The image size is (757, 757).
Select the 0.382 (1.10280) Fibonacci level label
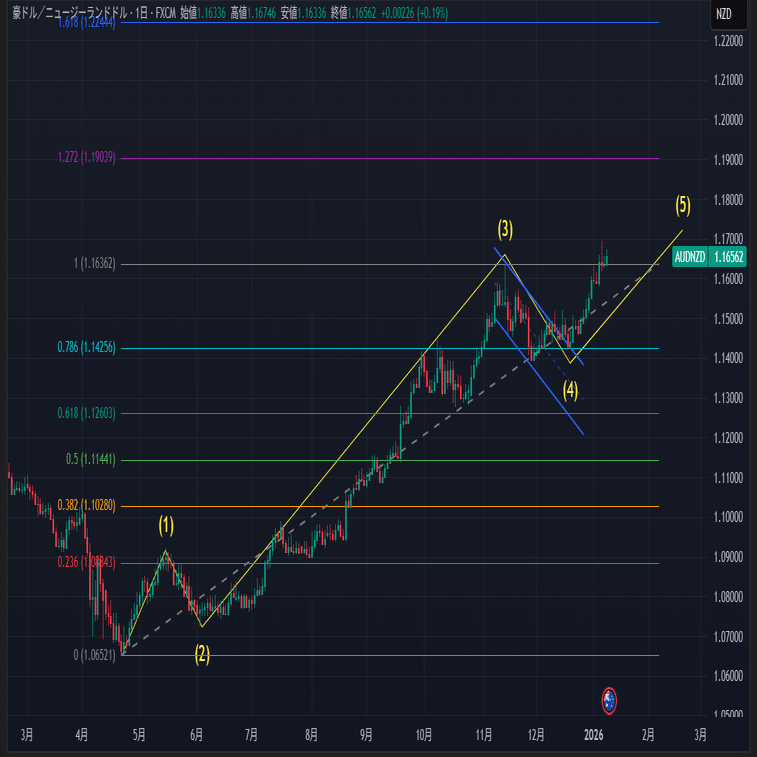pyautogui.click(x=86, y=505)
